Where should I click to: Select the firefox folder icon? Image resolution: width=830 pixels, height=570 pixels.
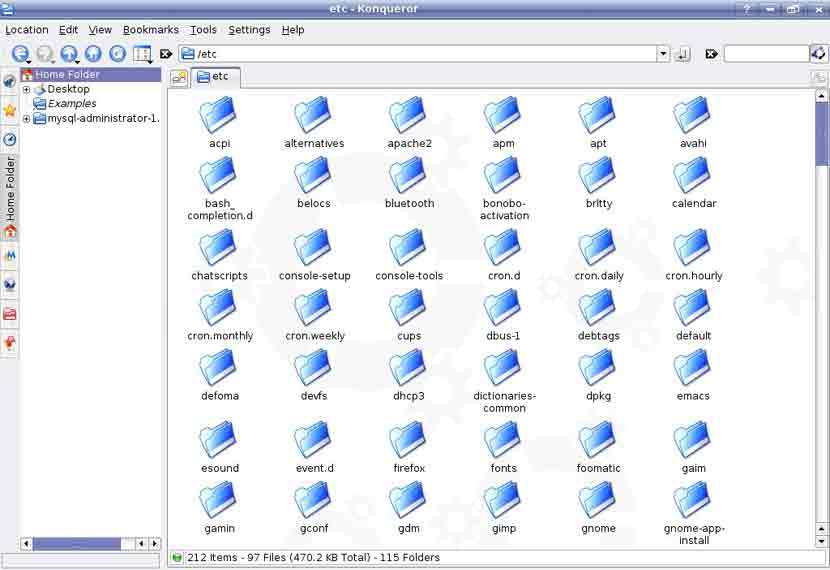[x=409, y=440]
